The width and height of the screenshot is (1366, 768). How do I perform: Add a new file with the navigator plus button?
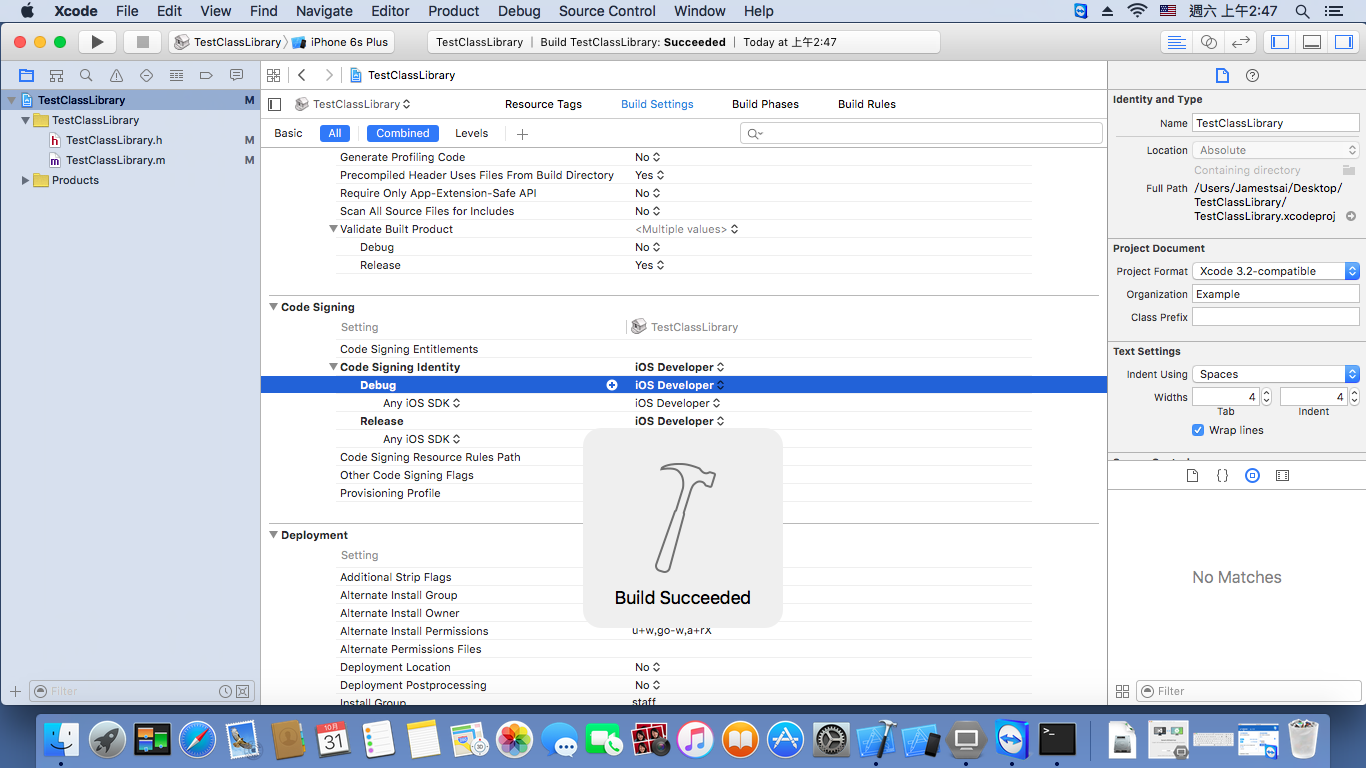point(15,691)
